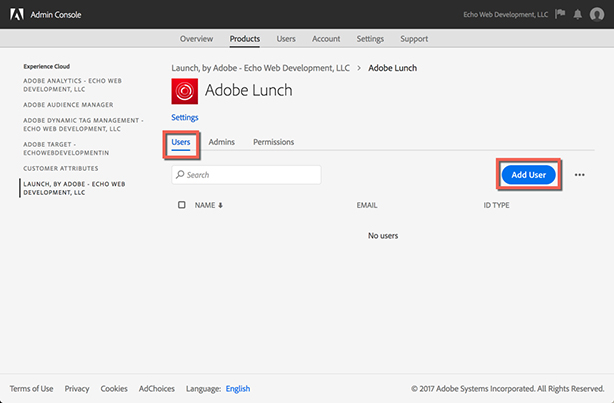Click the Launch, by Adobe breadcrumb link
614x403 pixels.
(260, 68)
